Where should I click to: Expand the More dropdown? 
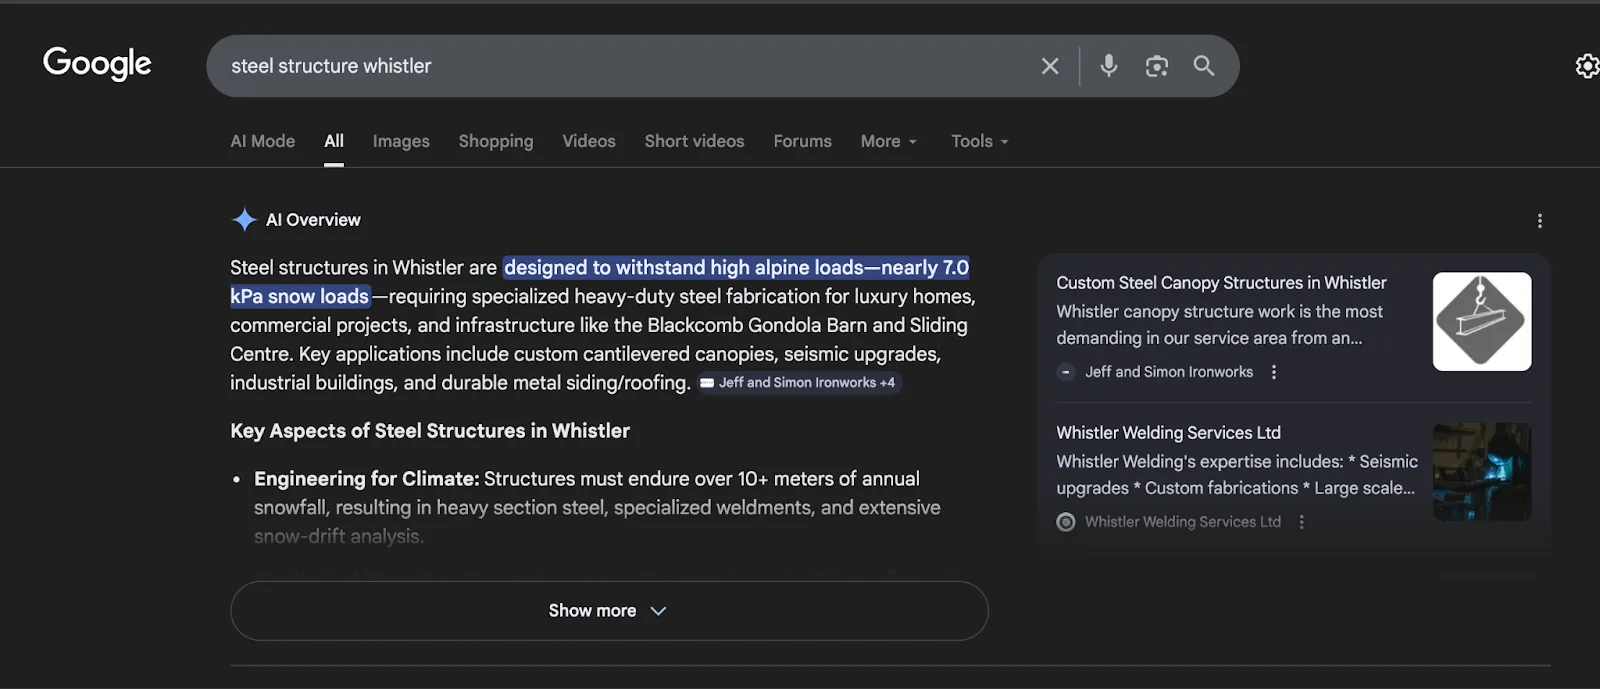pyautogui.click(x=889, y=141)
